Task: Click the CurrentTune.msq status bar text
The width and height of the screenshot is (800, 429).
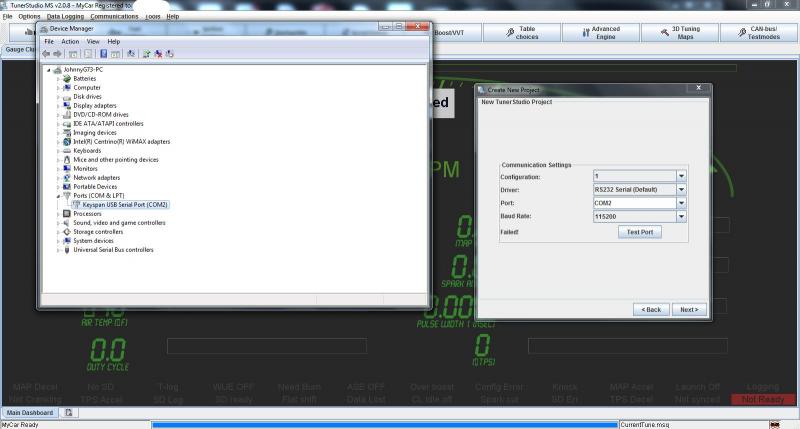Action: point(644,425)
